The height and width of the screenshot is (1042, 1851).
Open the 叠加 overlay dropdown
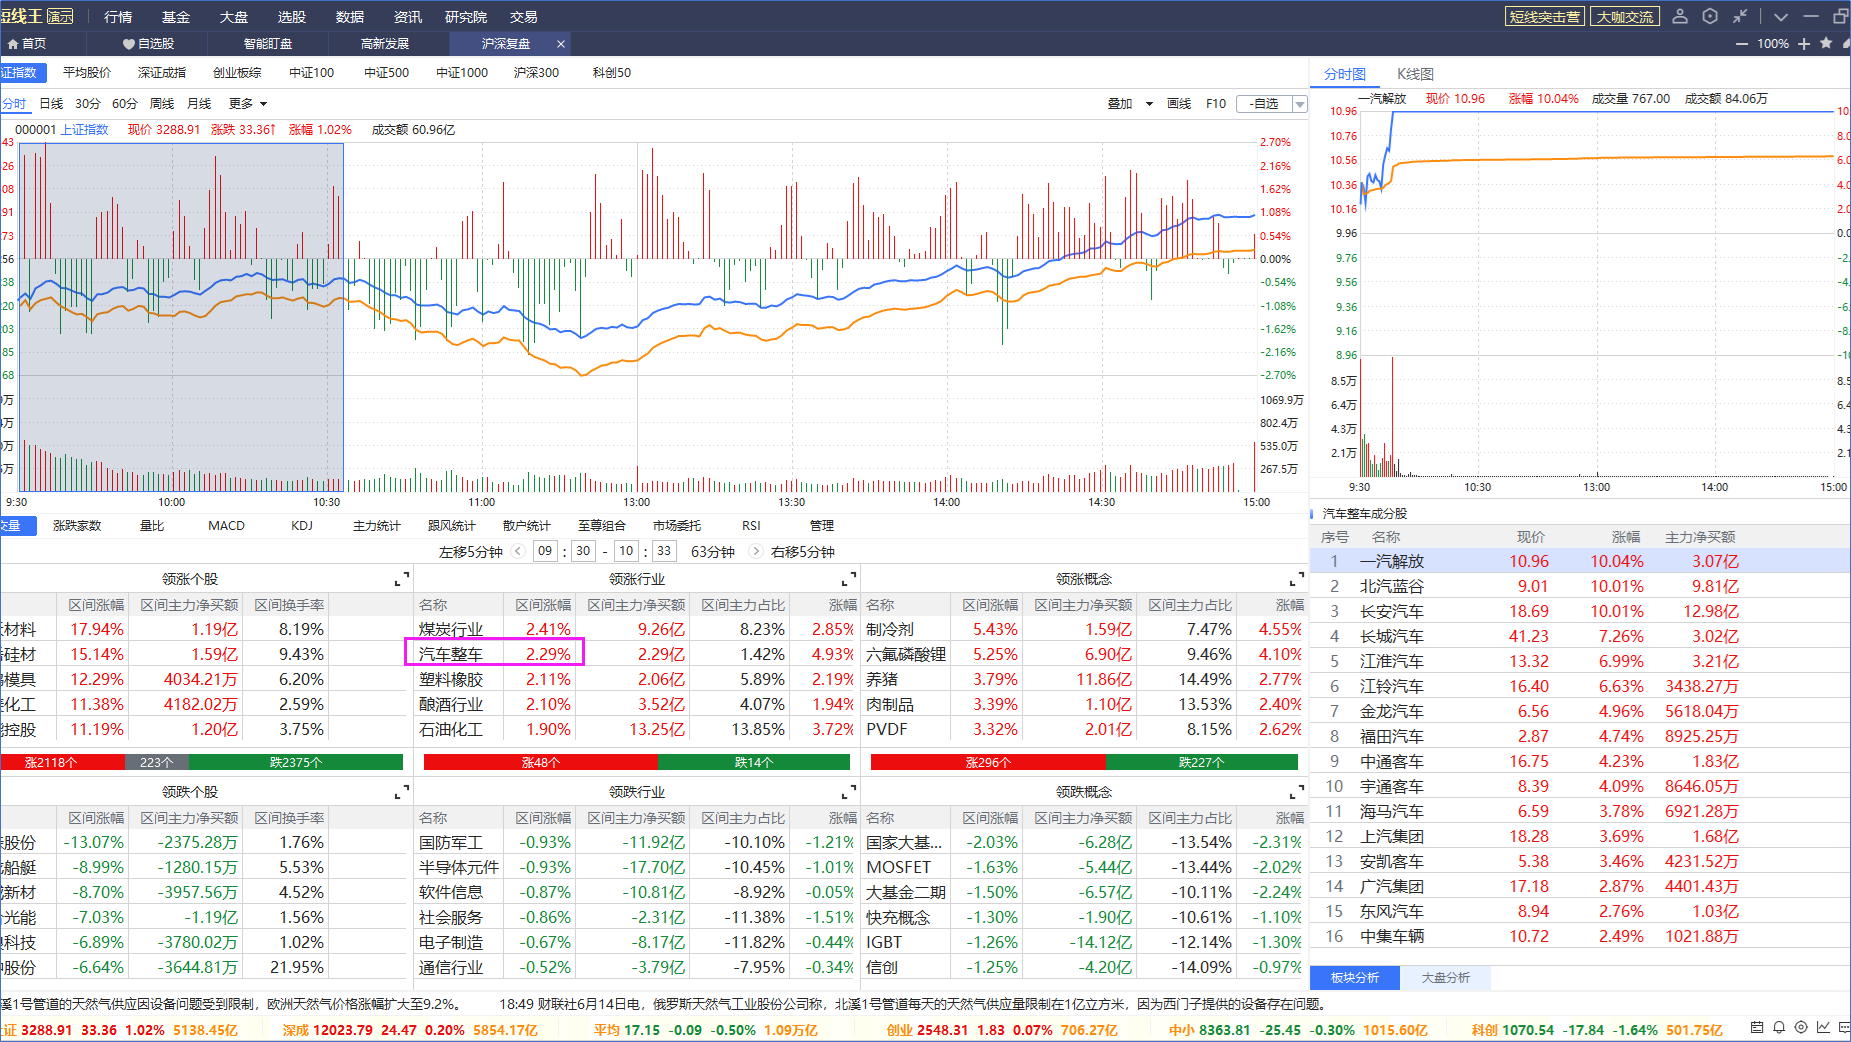tap(1130, 104)
